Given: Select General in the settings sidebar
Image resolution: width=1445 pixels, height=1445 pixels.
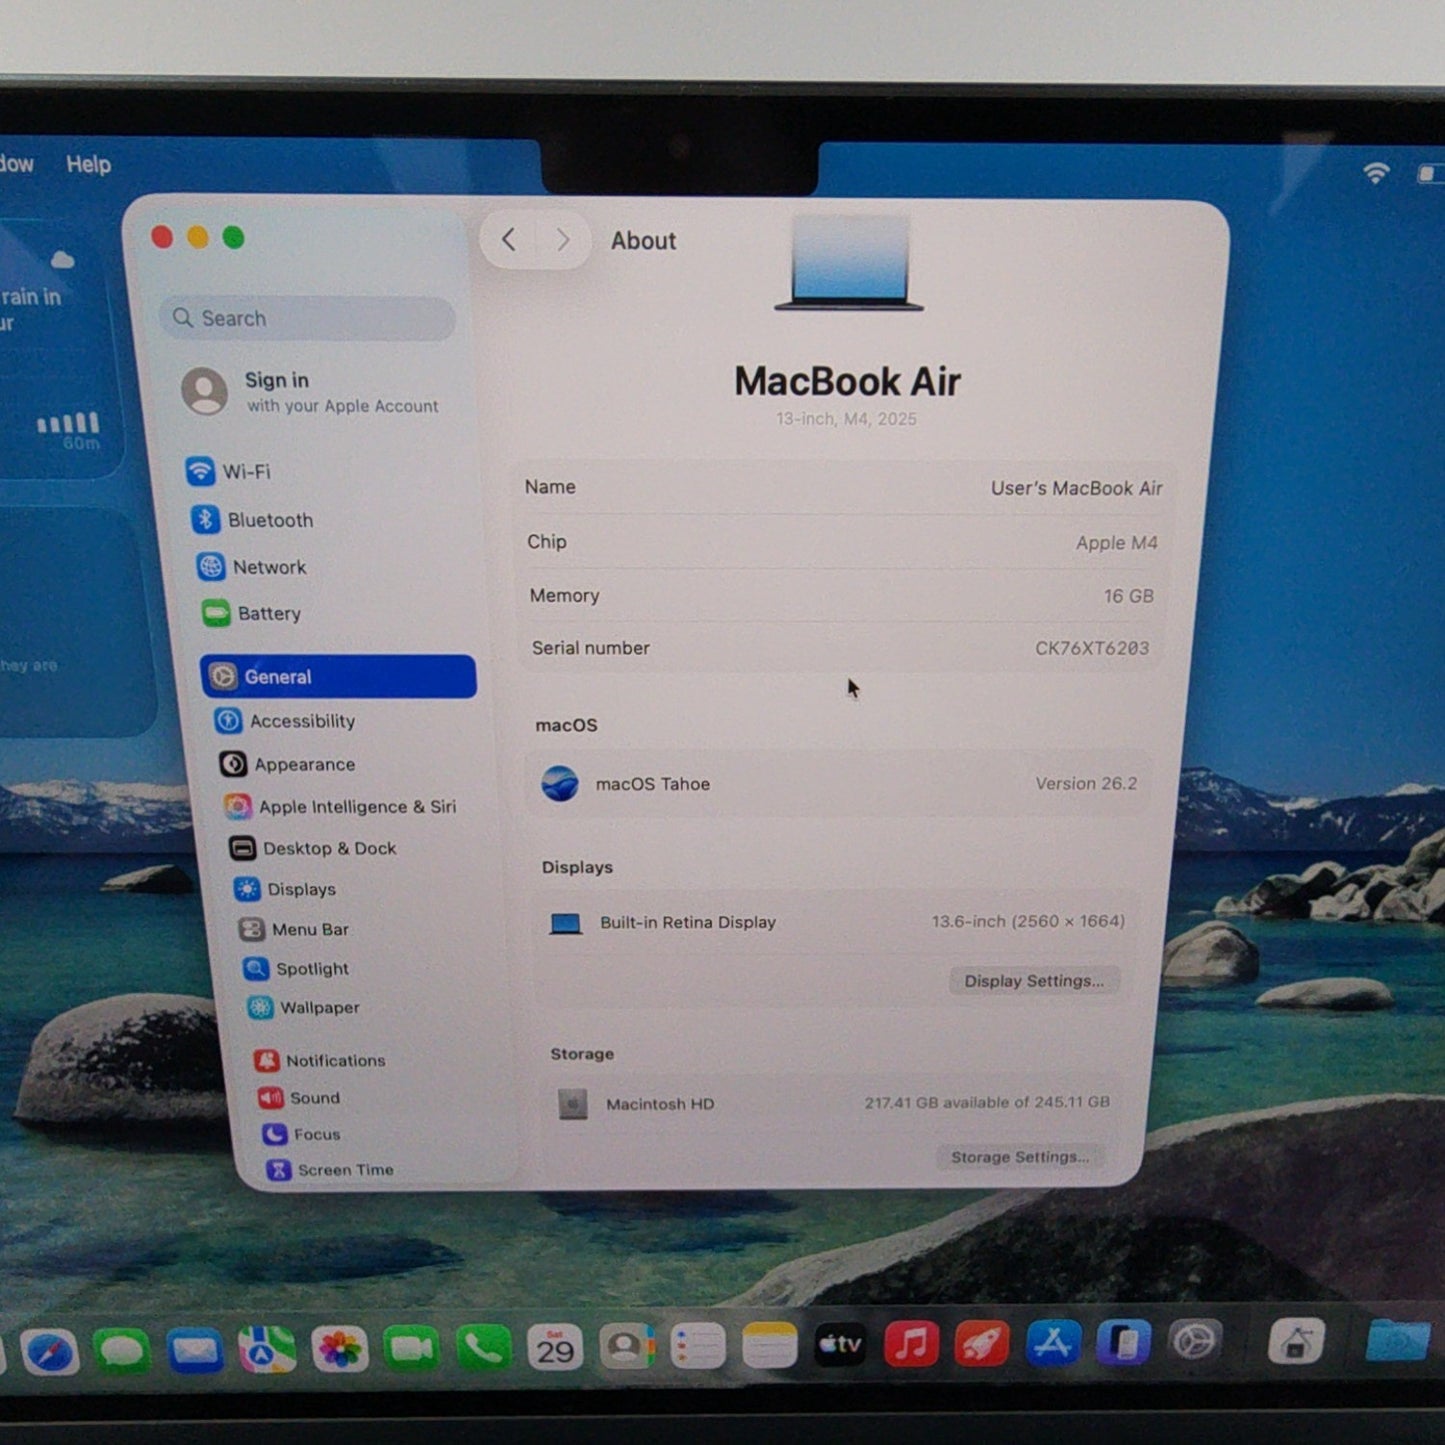Looking at the screenshot, I should pyautogui.click(x=338, y=677).
